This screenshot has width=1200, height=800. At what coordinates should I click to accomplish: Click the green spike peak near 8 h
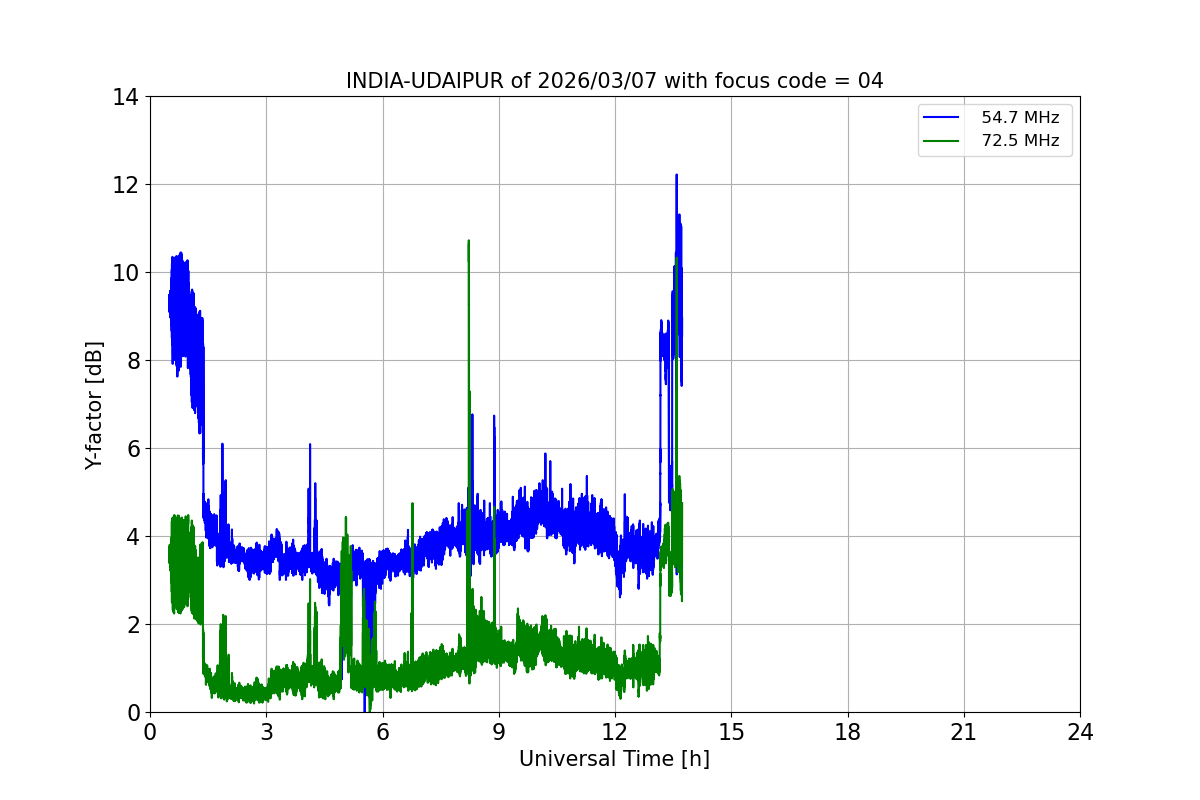pos(468,242)
